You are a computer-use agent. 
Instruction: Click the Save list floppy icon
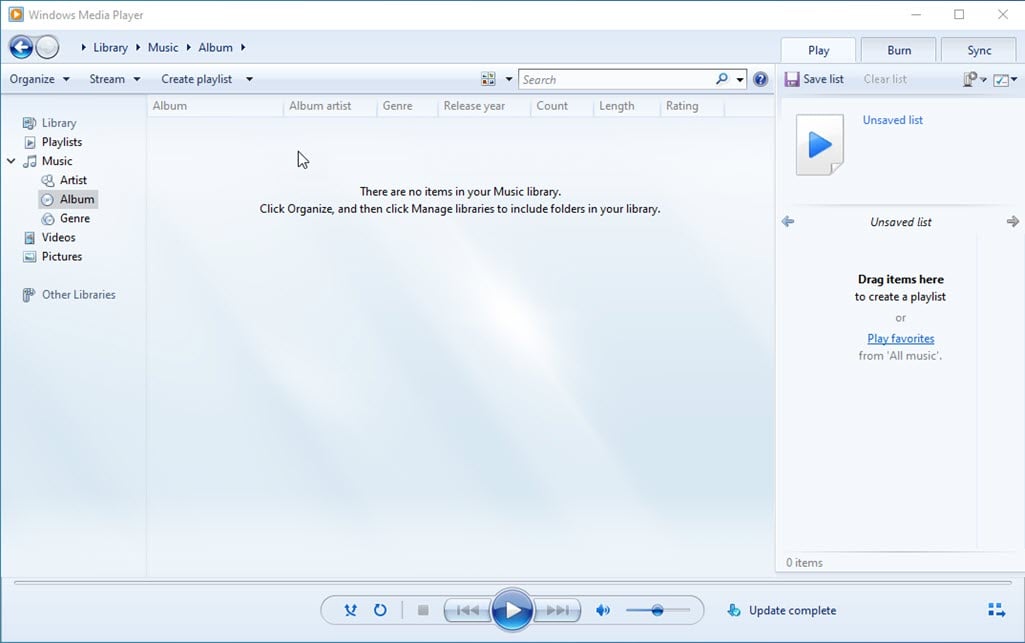click(x=792, y=79)
